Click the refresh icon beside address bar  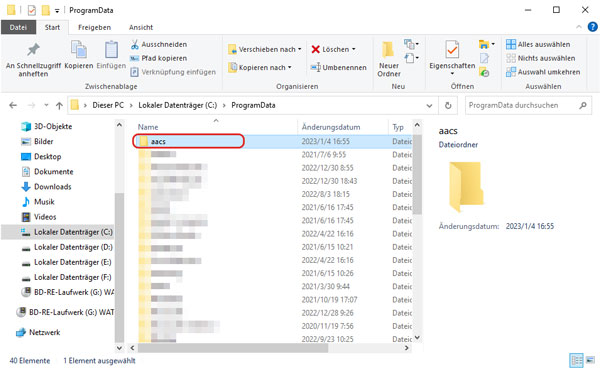(448, 105)
